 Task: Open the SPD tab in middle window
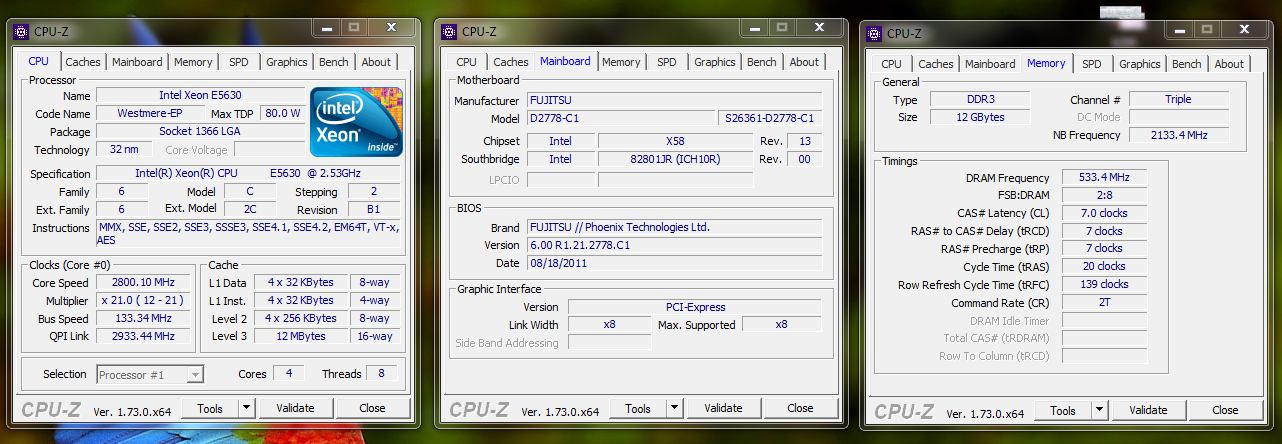[x=667, y=62]
